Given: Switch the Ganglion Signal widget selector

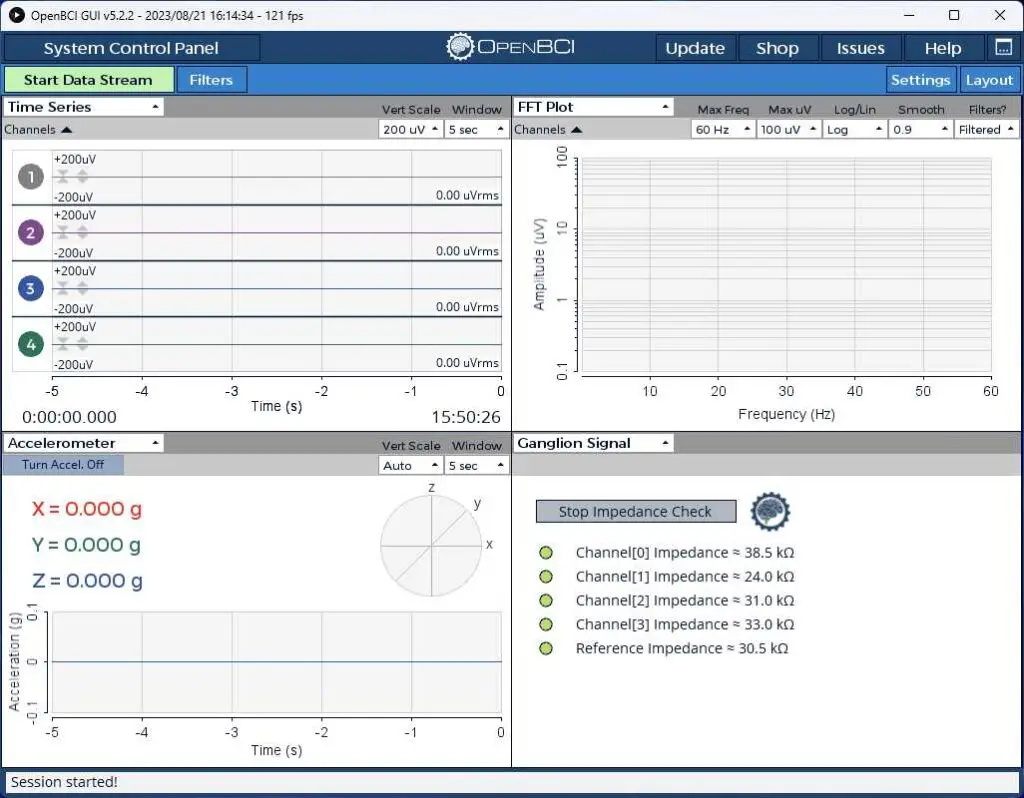Looking at the screenshot, I should (x=593, y=443).
